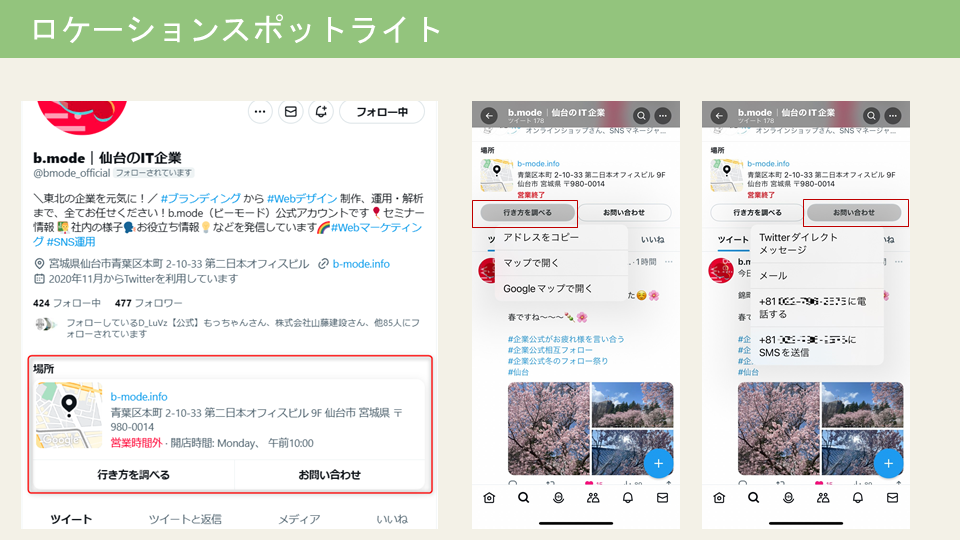
Task: Choose the SMSを送信 entry
Action: [817, 346]
